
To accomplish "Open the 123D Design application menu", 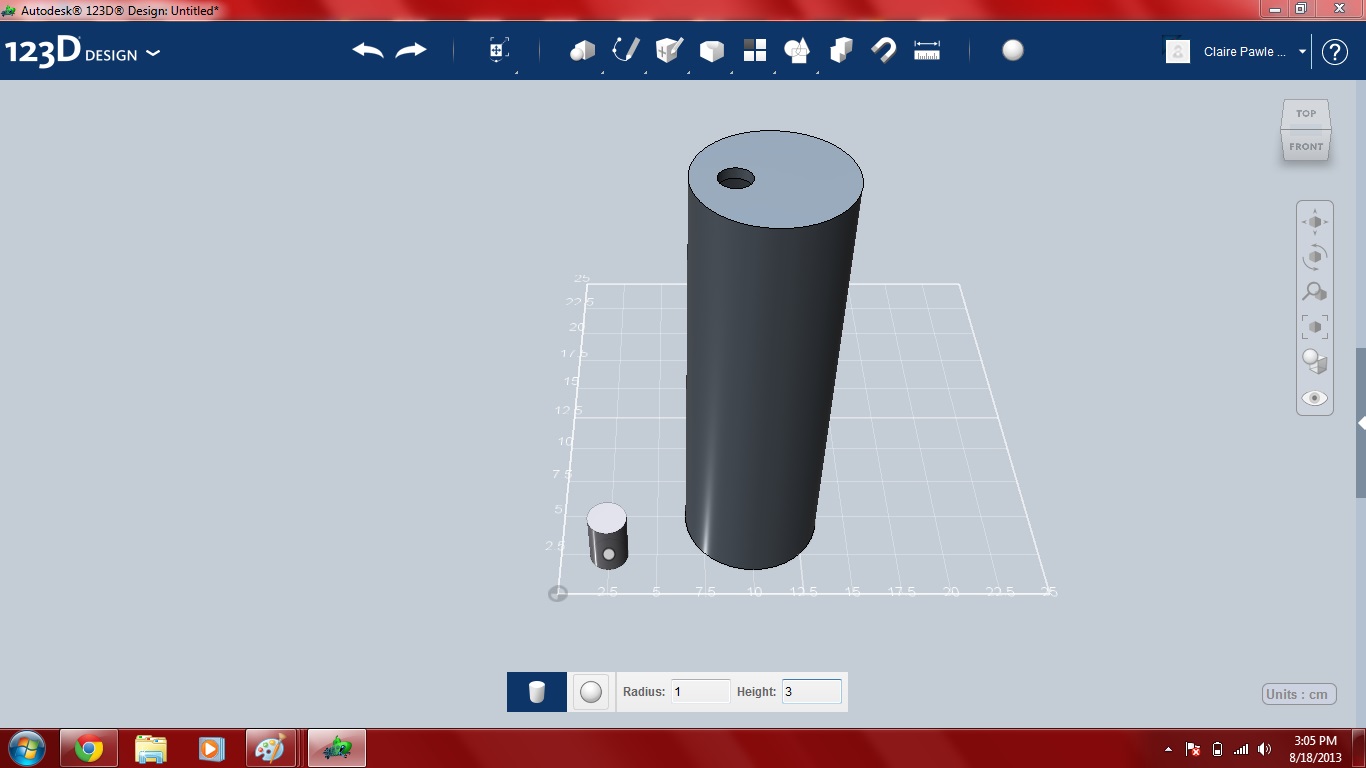I will [82, 52].
